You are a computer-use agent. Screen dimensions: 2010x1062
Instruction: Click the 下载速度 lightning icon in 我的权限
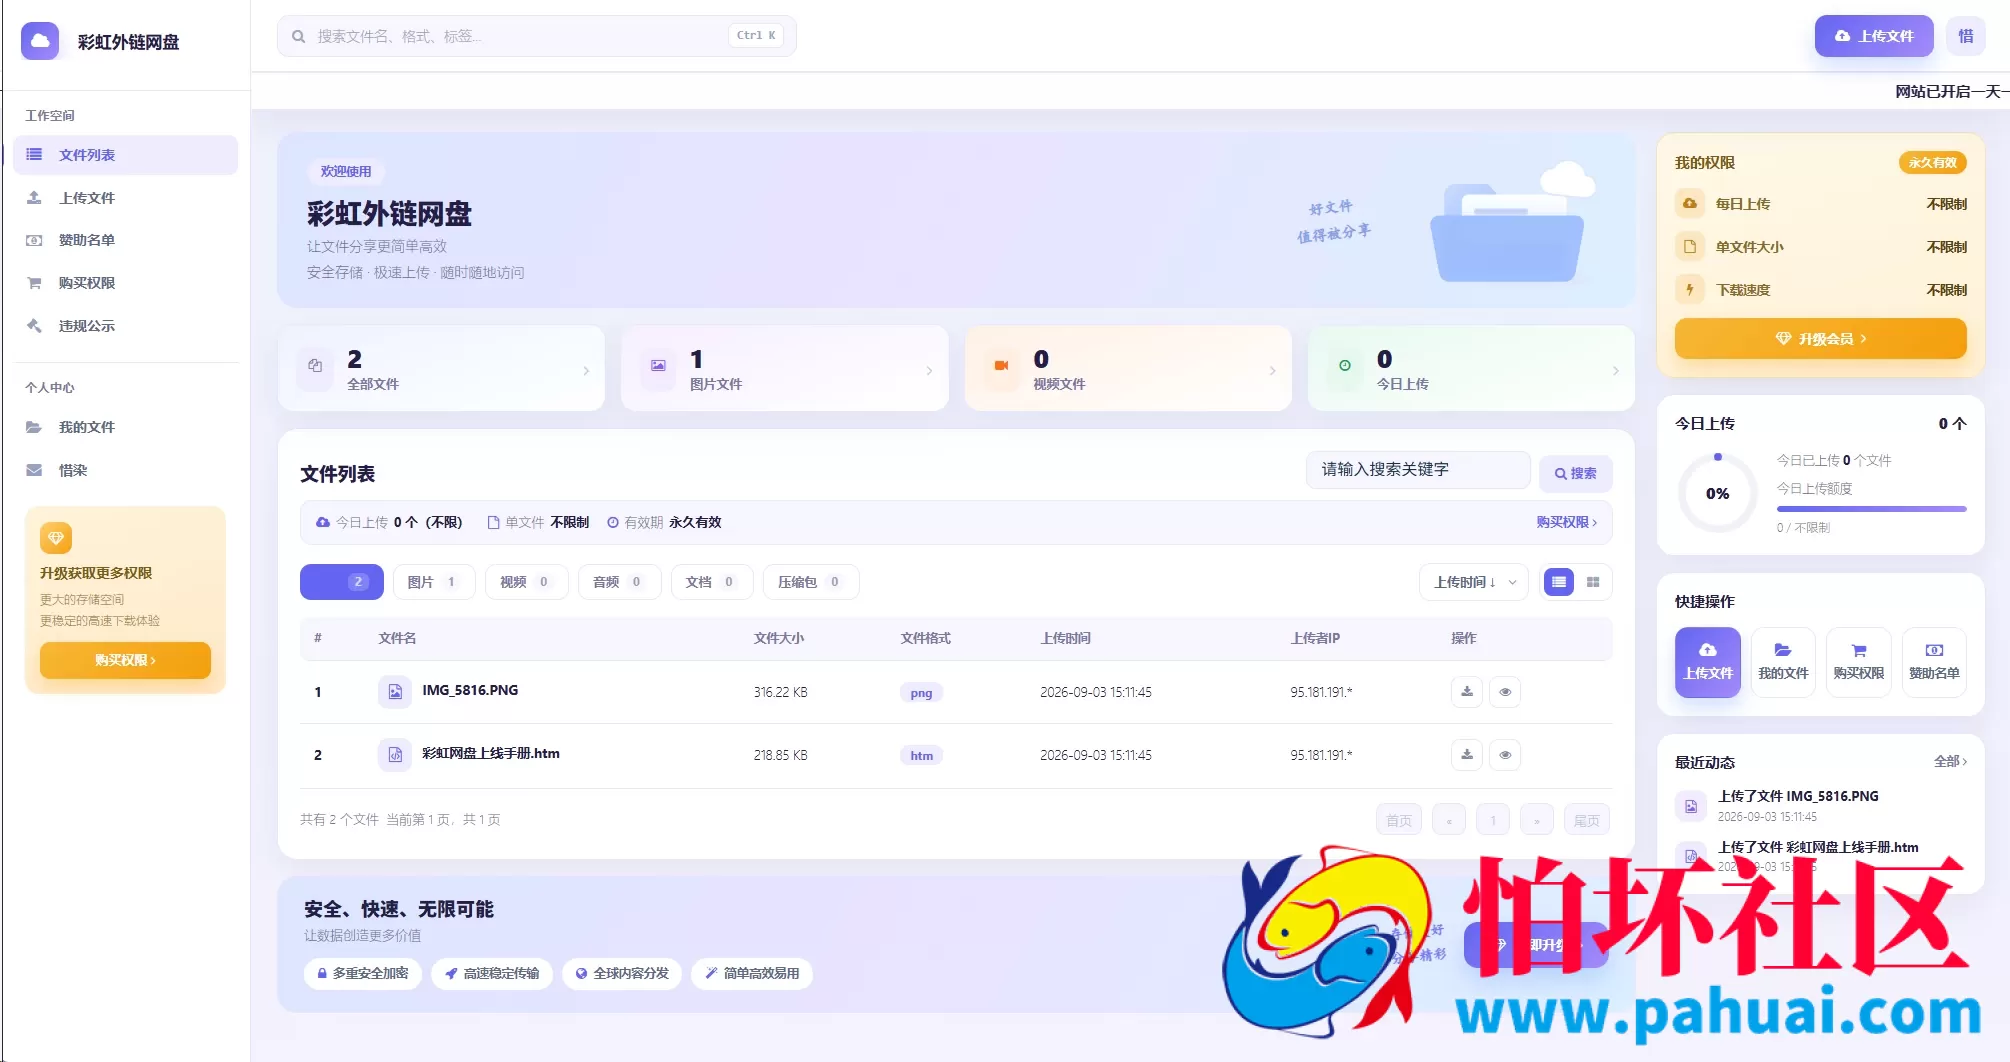coord(1690,290)
